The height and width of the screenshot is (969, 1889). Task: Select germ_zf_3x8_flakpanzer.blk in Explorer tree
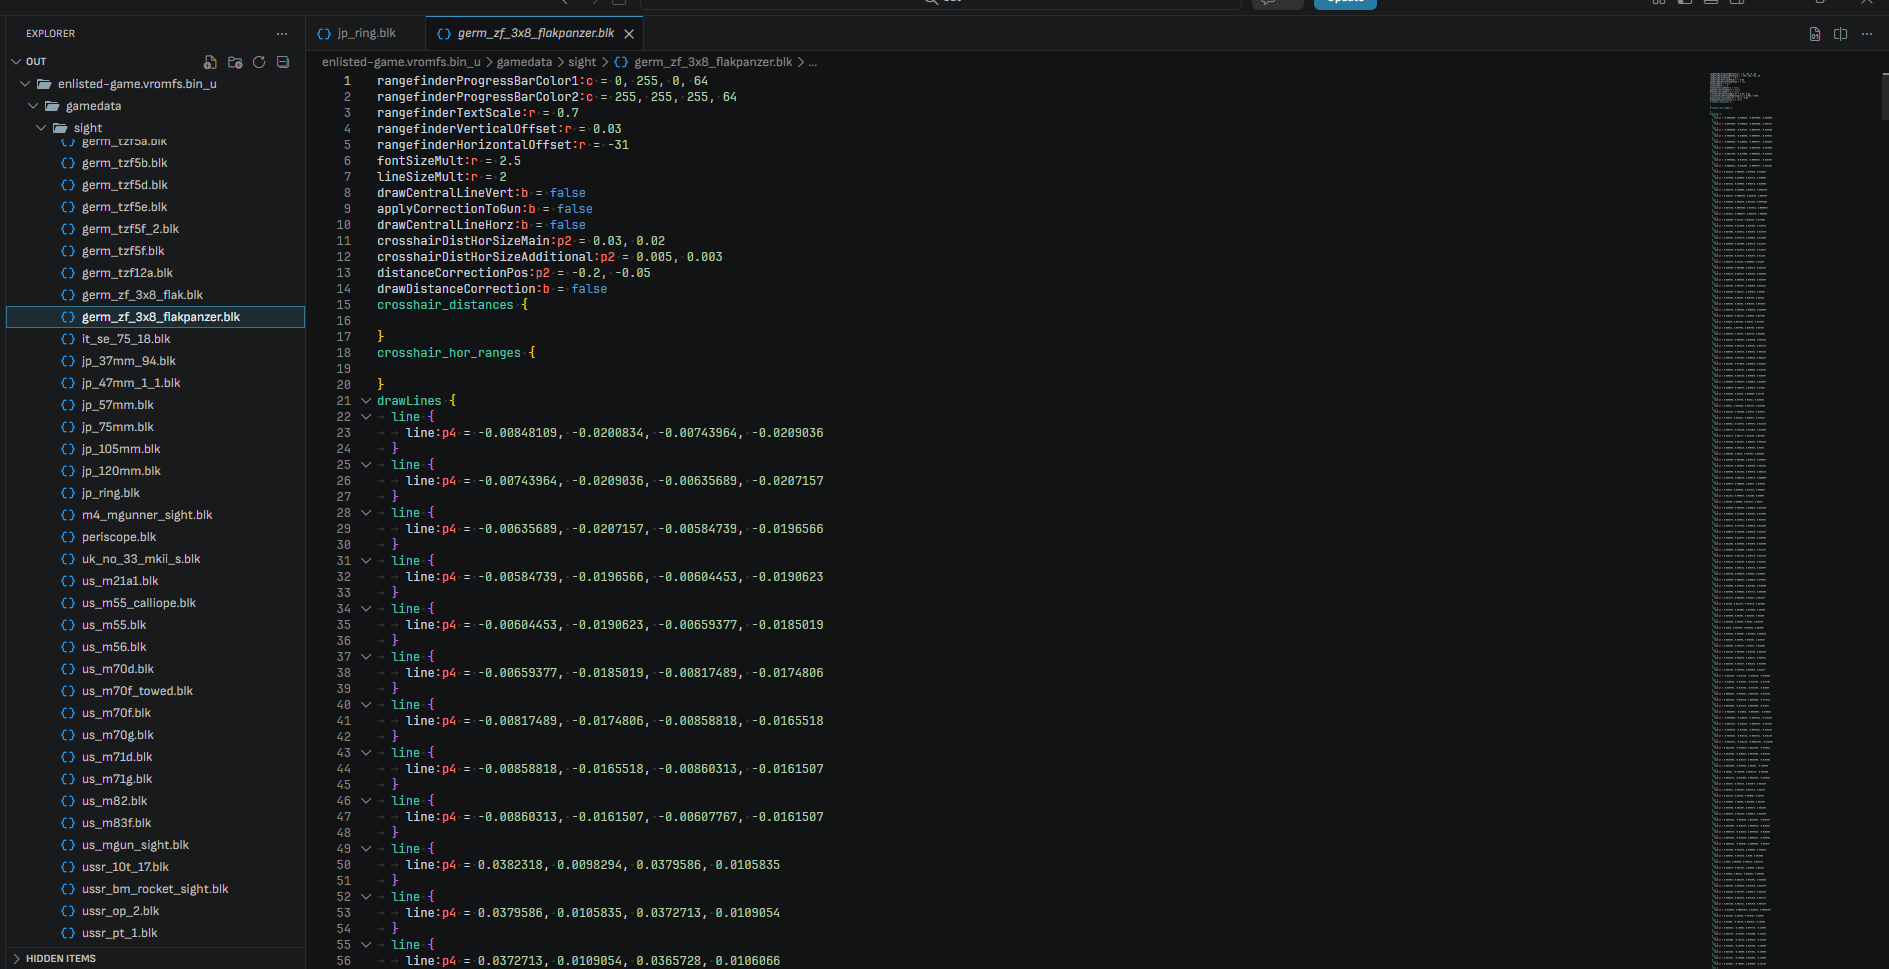tap(155, 317)
